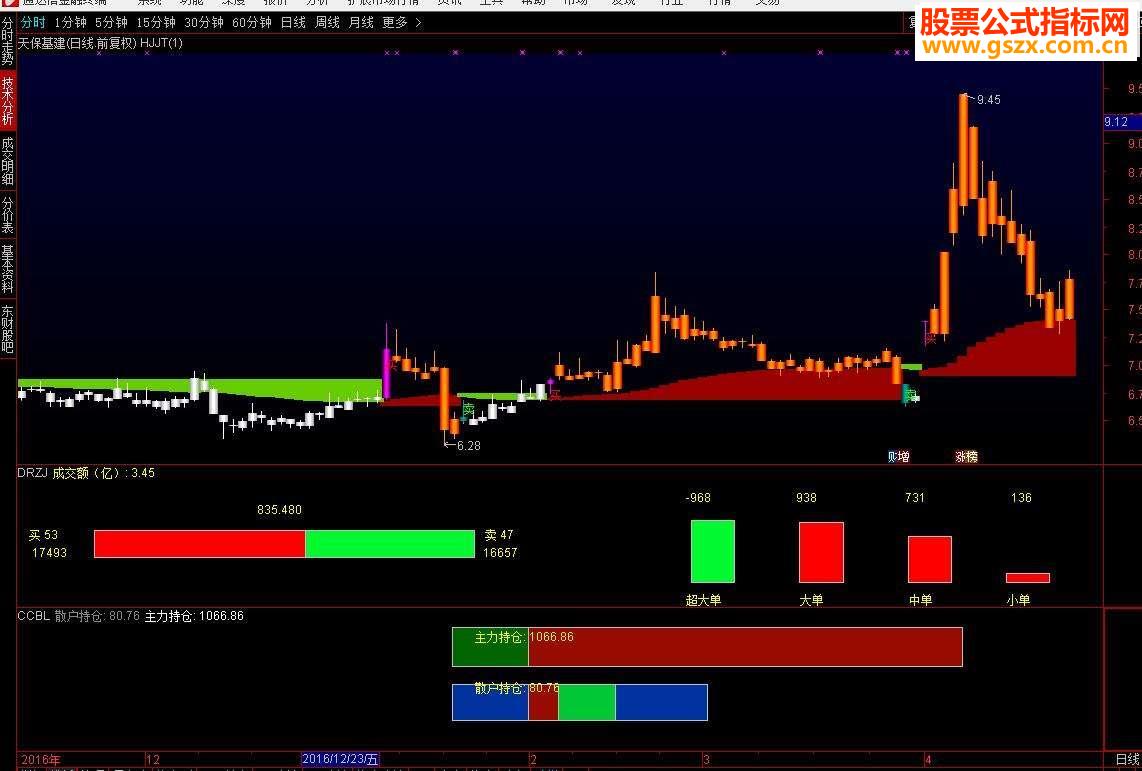Switch to the 分时 period tab
Image resolution: width=1142 pixels, height=771 pixels.
[33, 23]
